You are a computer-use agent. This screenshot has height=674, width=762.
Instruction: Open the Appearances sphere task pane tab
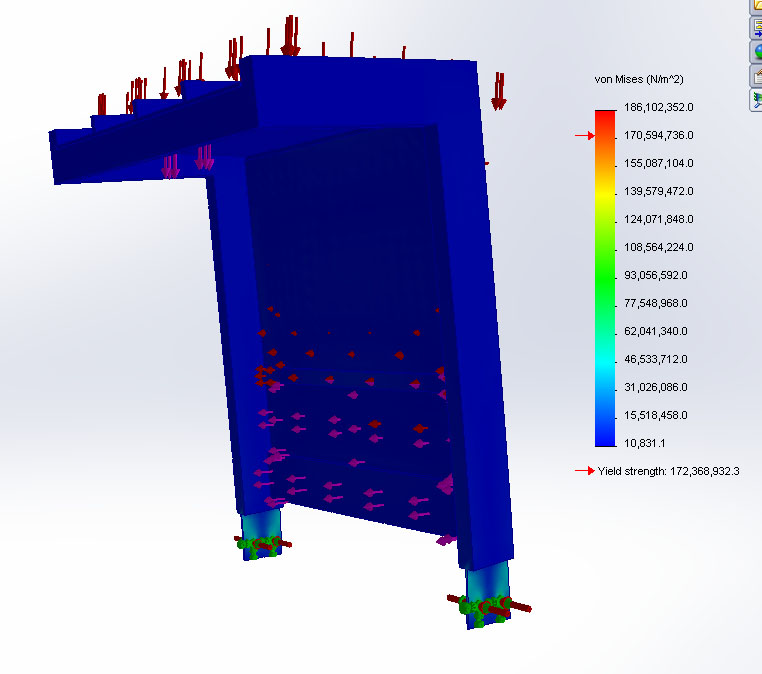(x=757, y=52)
